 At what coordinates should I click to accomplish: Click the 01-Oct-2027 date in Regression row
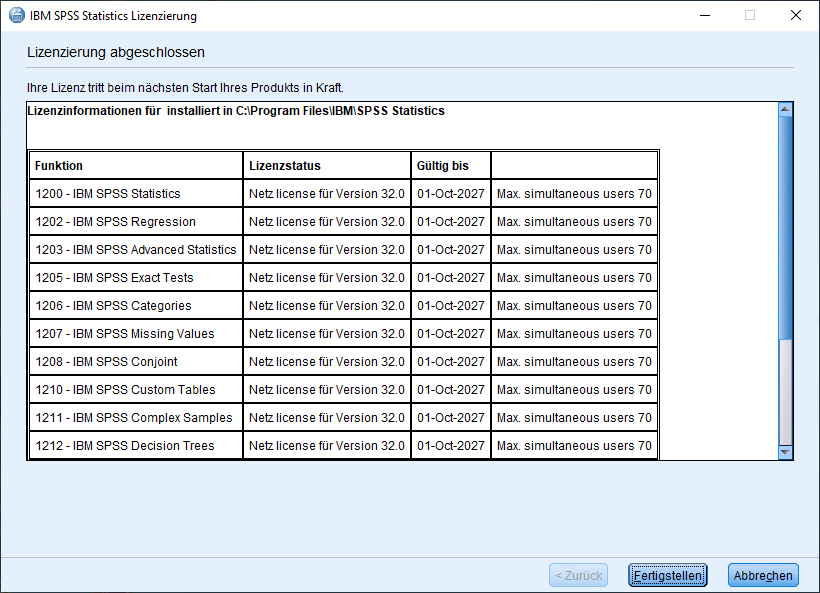(x=451, y=222)
